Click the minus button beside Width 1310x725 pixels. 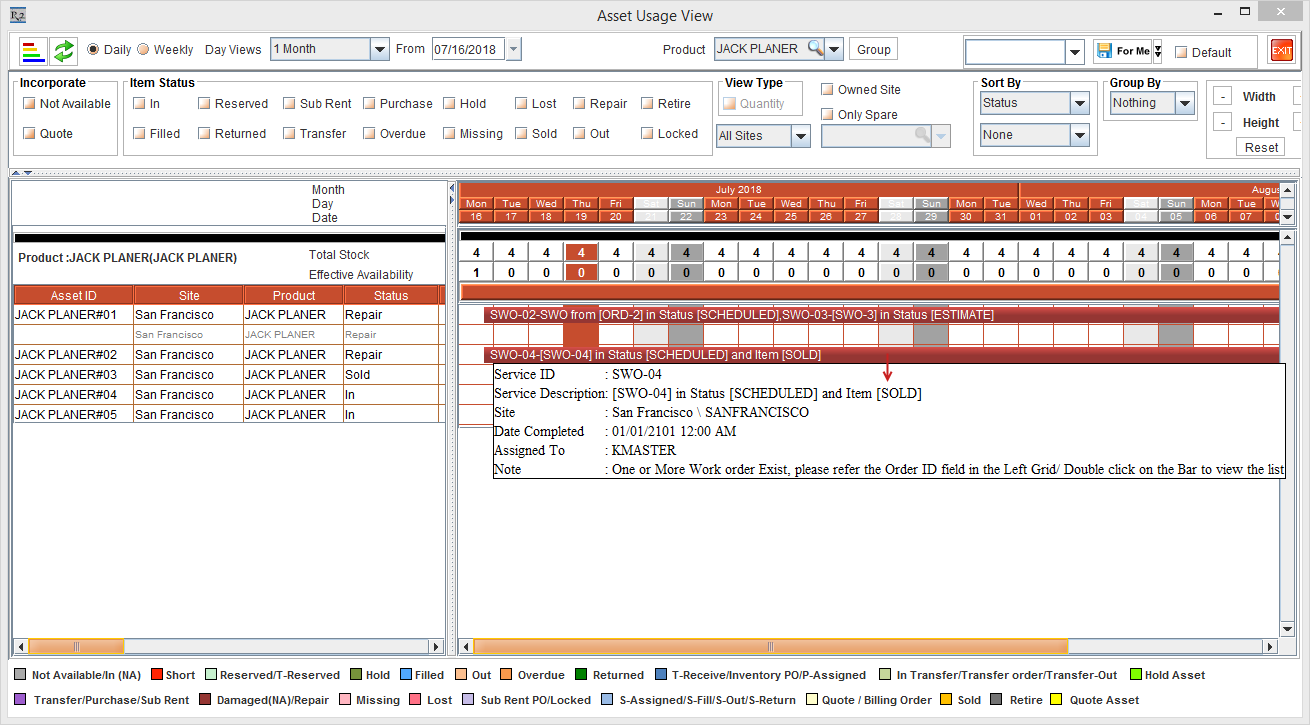1222,97
